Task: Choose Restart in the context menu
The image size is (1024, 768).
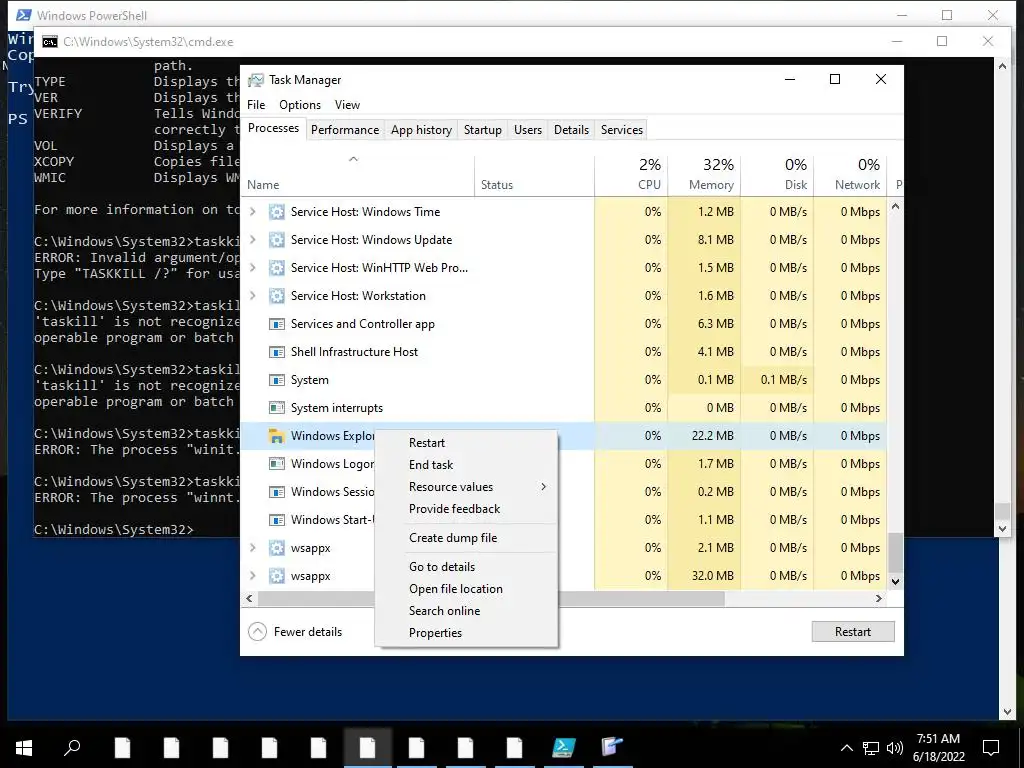Action: pyautogui.click(x=466, y=443)
